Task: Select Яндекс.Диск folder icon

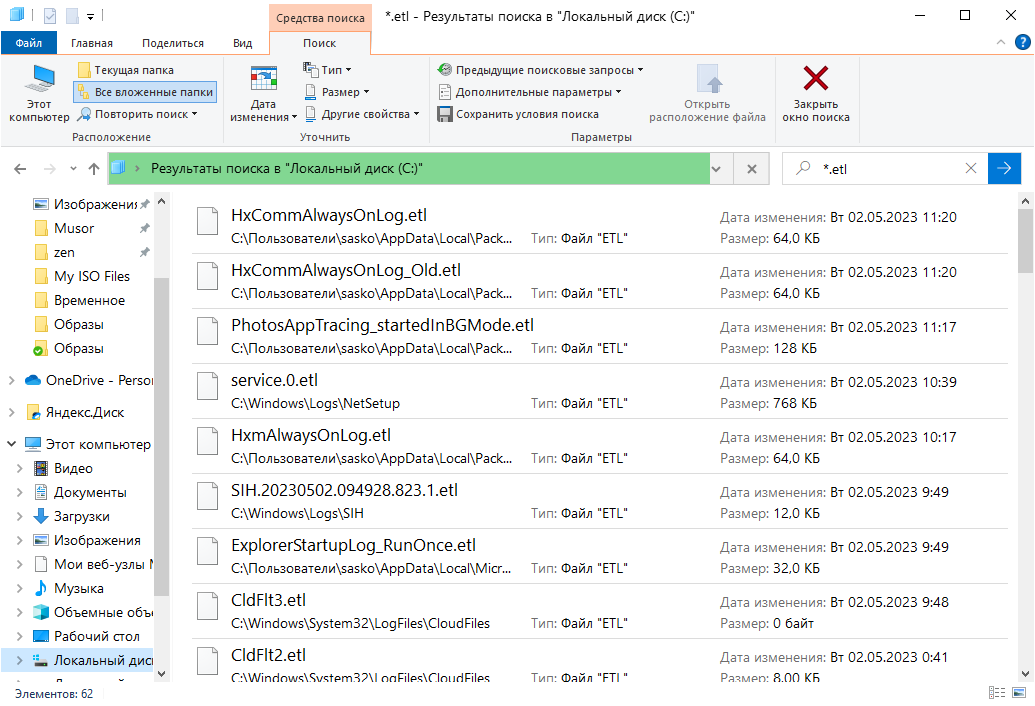Action: tap(33, 412)
